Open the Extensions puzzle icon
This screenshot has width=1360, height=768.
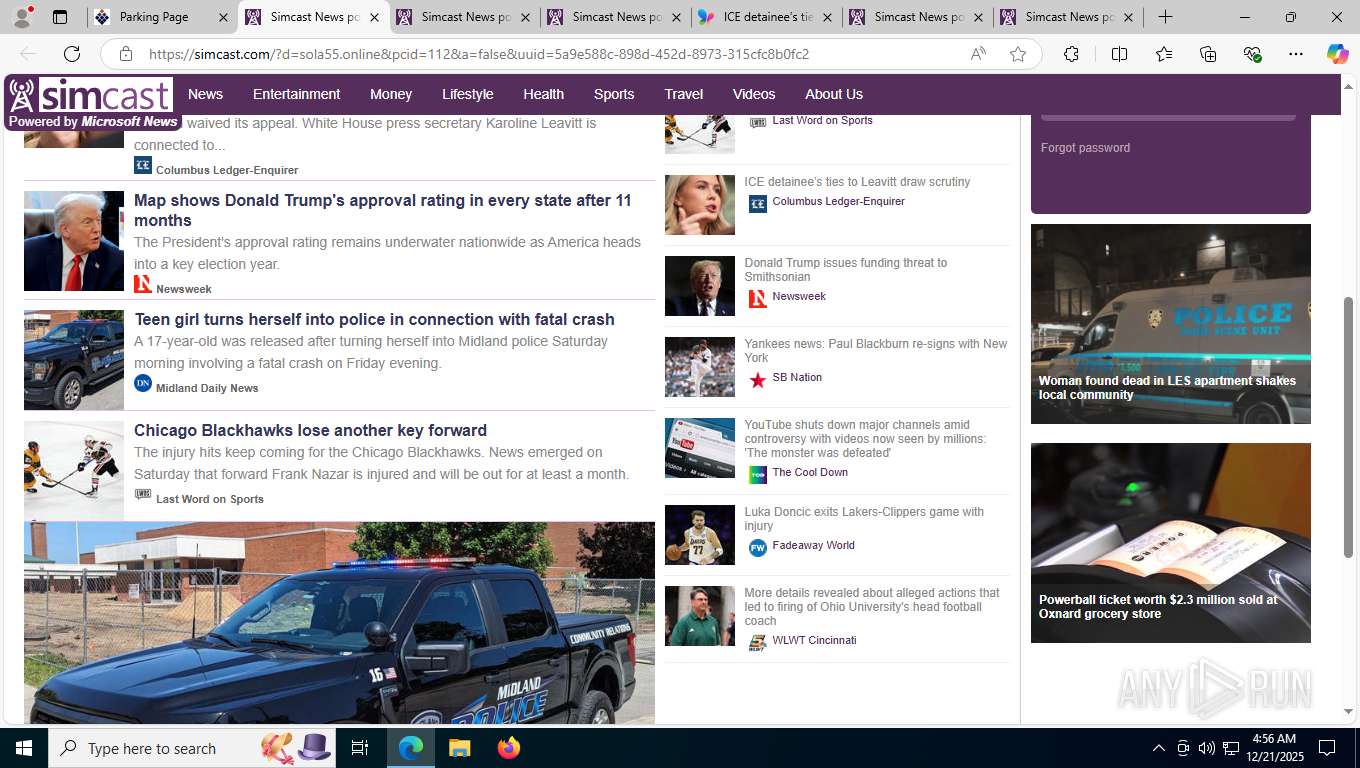click(1071, 54)
